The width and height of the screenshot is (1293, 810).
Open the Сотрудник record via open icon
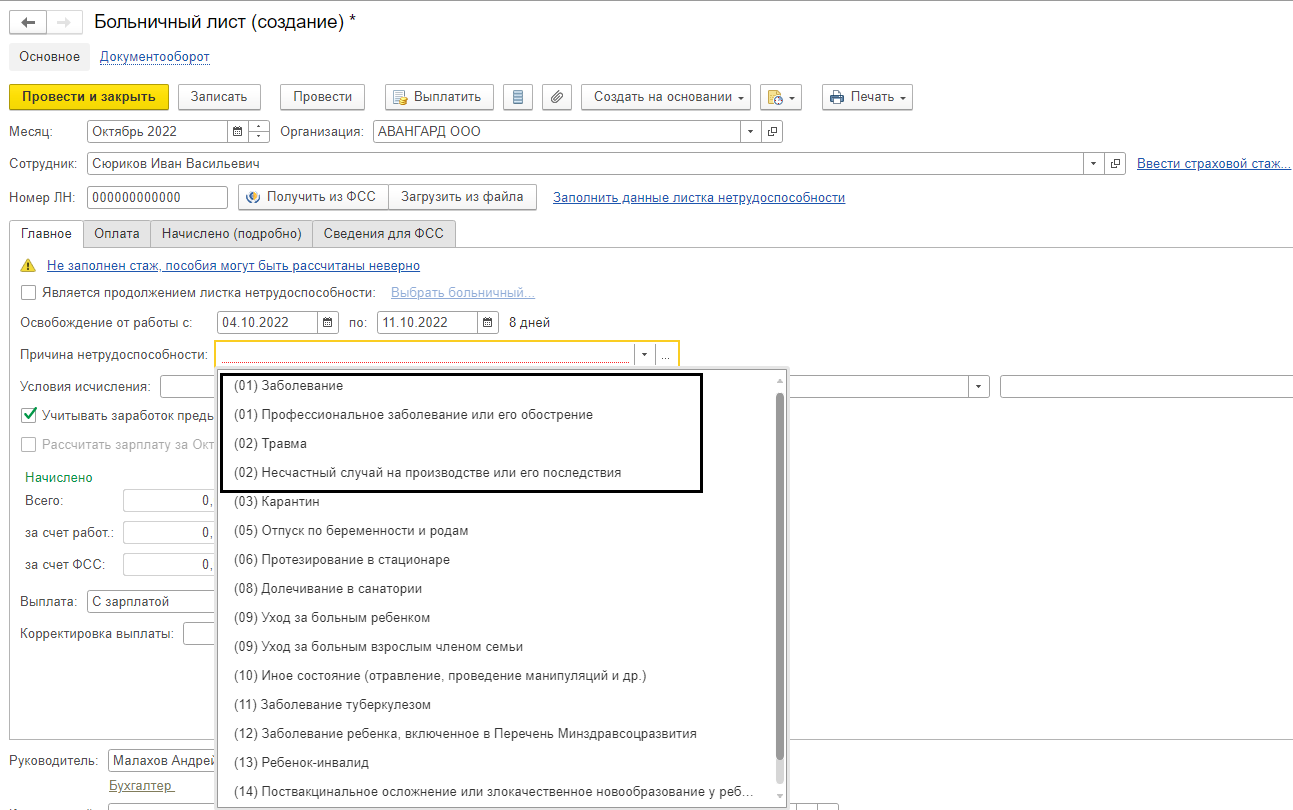1117,164
